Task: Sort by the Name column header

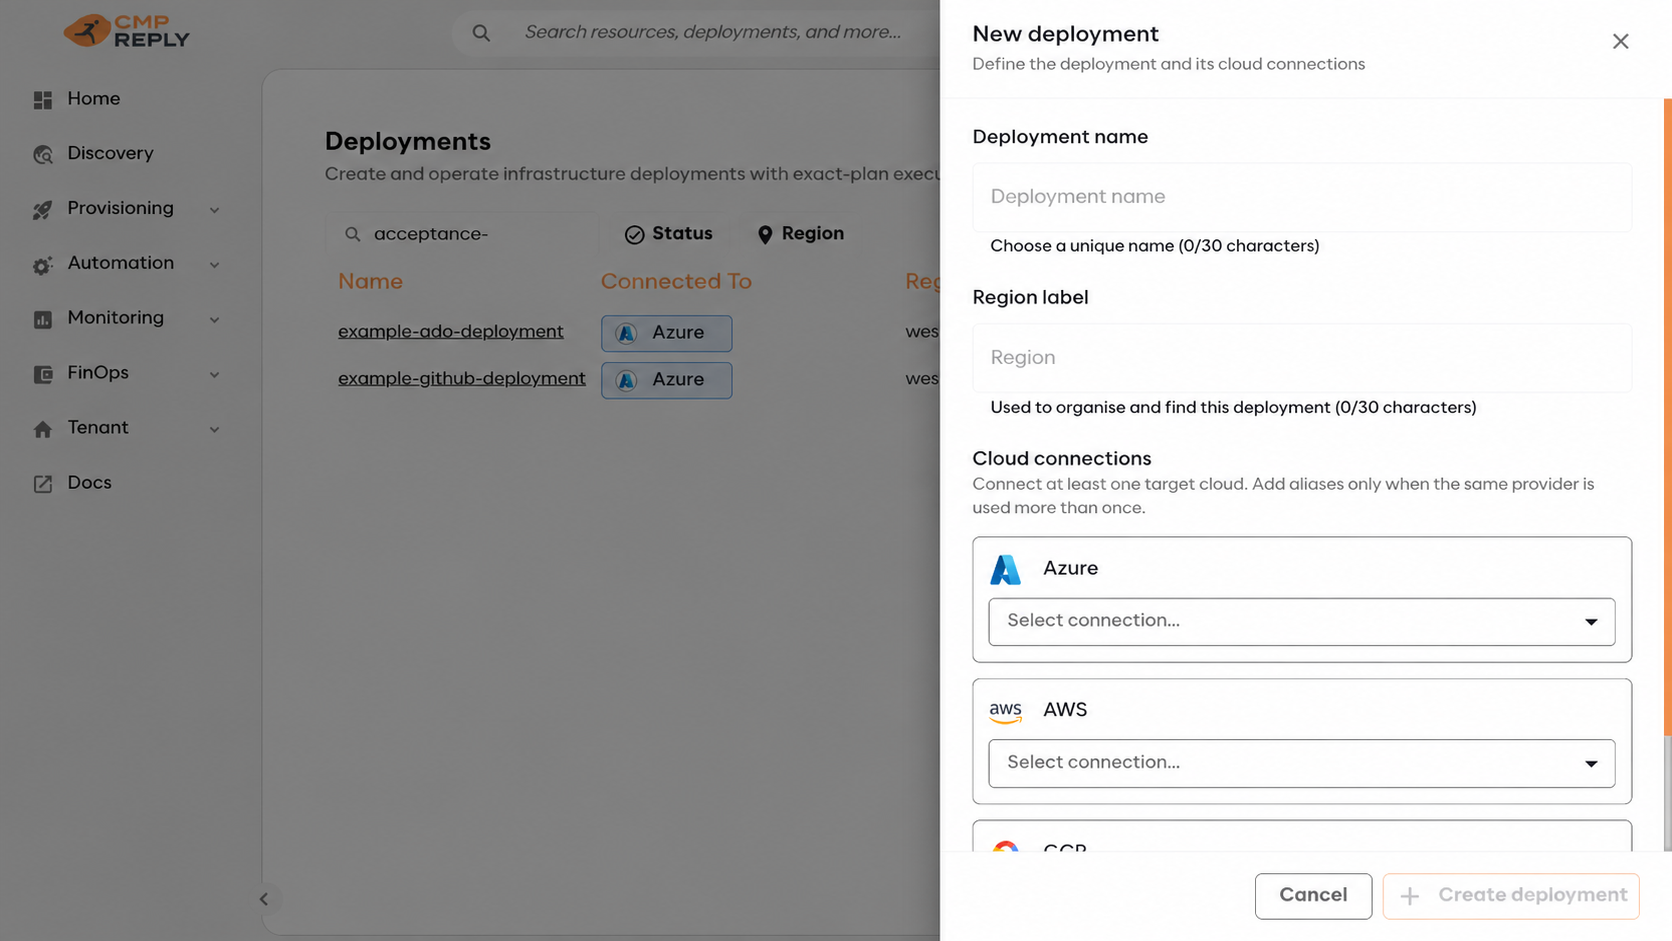Action: (x=370, y=282)
